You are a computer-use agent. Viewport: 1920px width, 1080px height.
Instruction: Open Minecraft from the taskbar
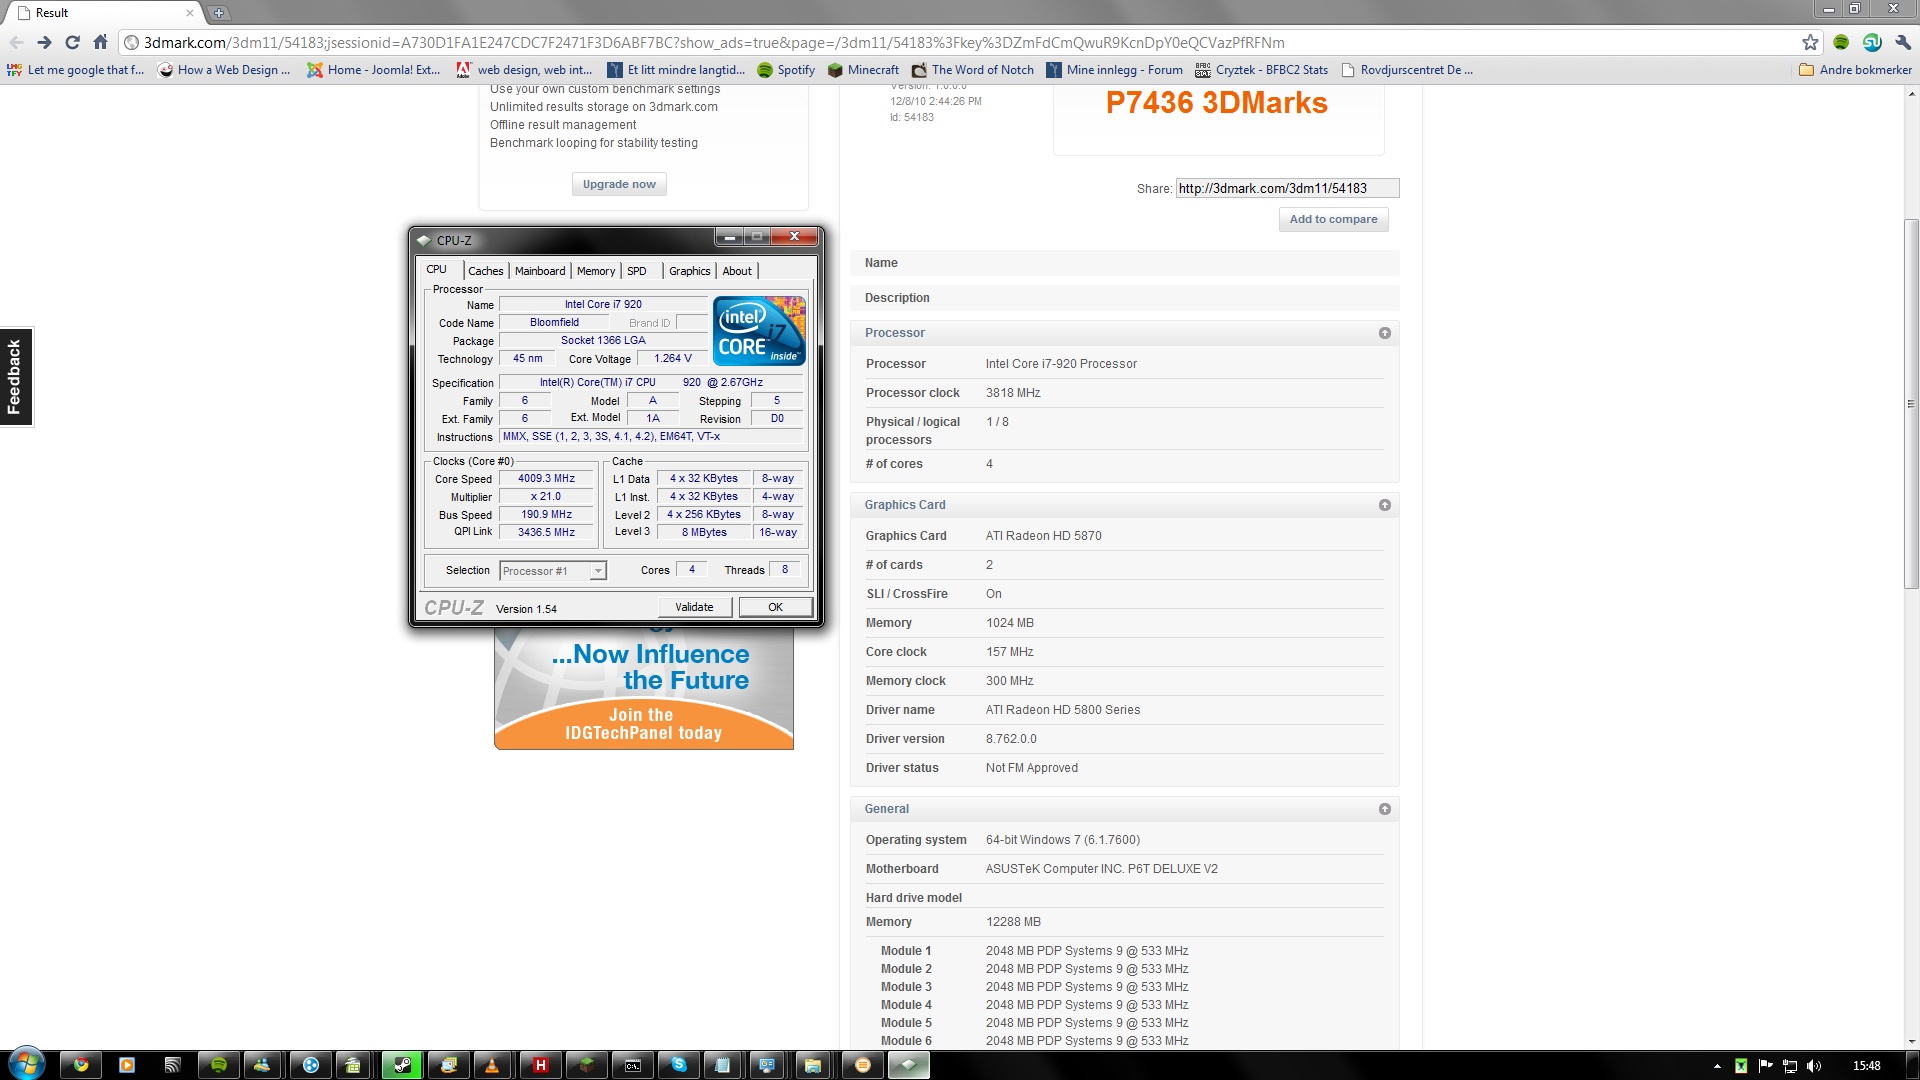(586, 1065)
